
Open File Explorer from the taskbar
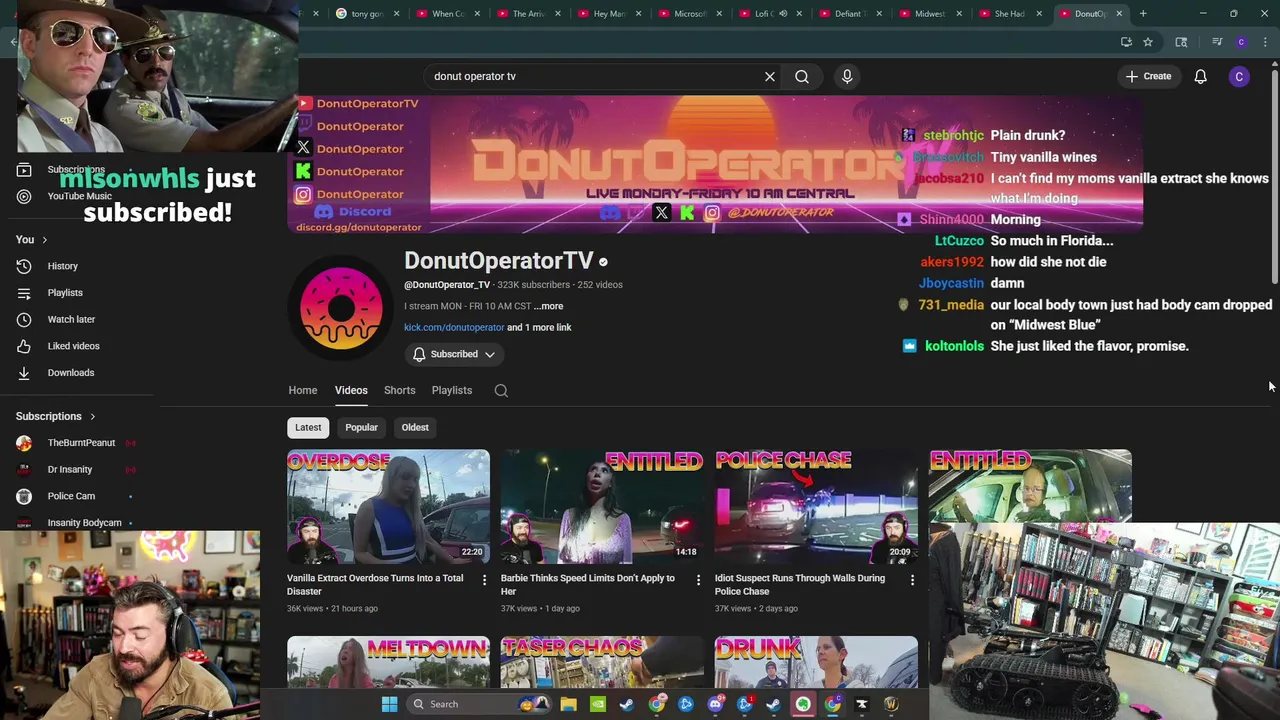pos(568,704)
